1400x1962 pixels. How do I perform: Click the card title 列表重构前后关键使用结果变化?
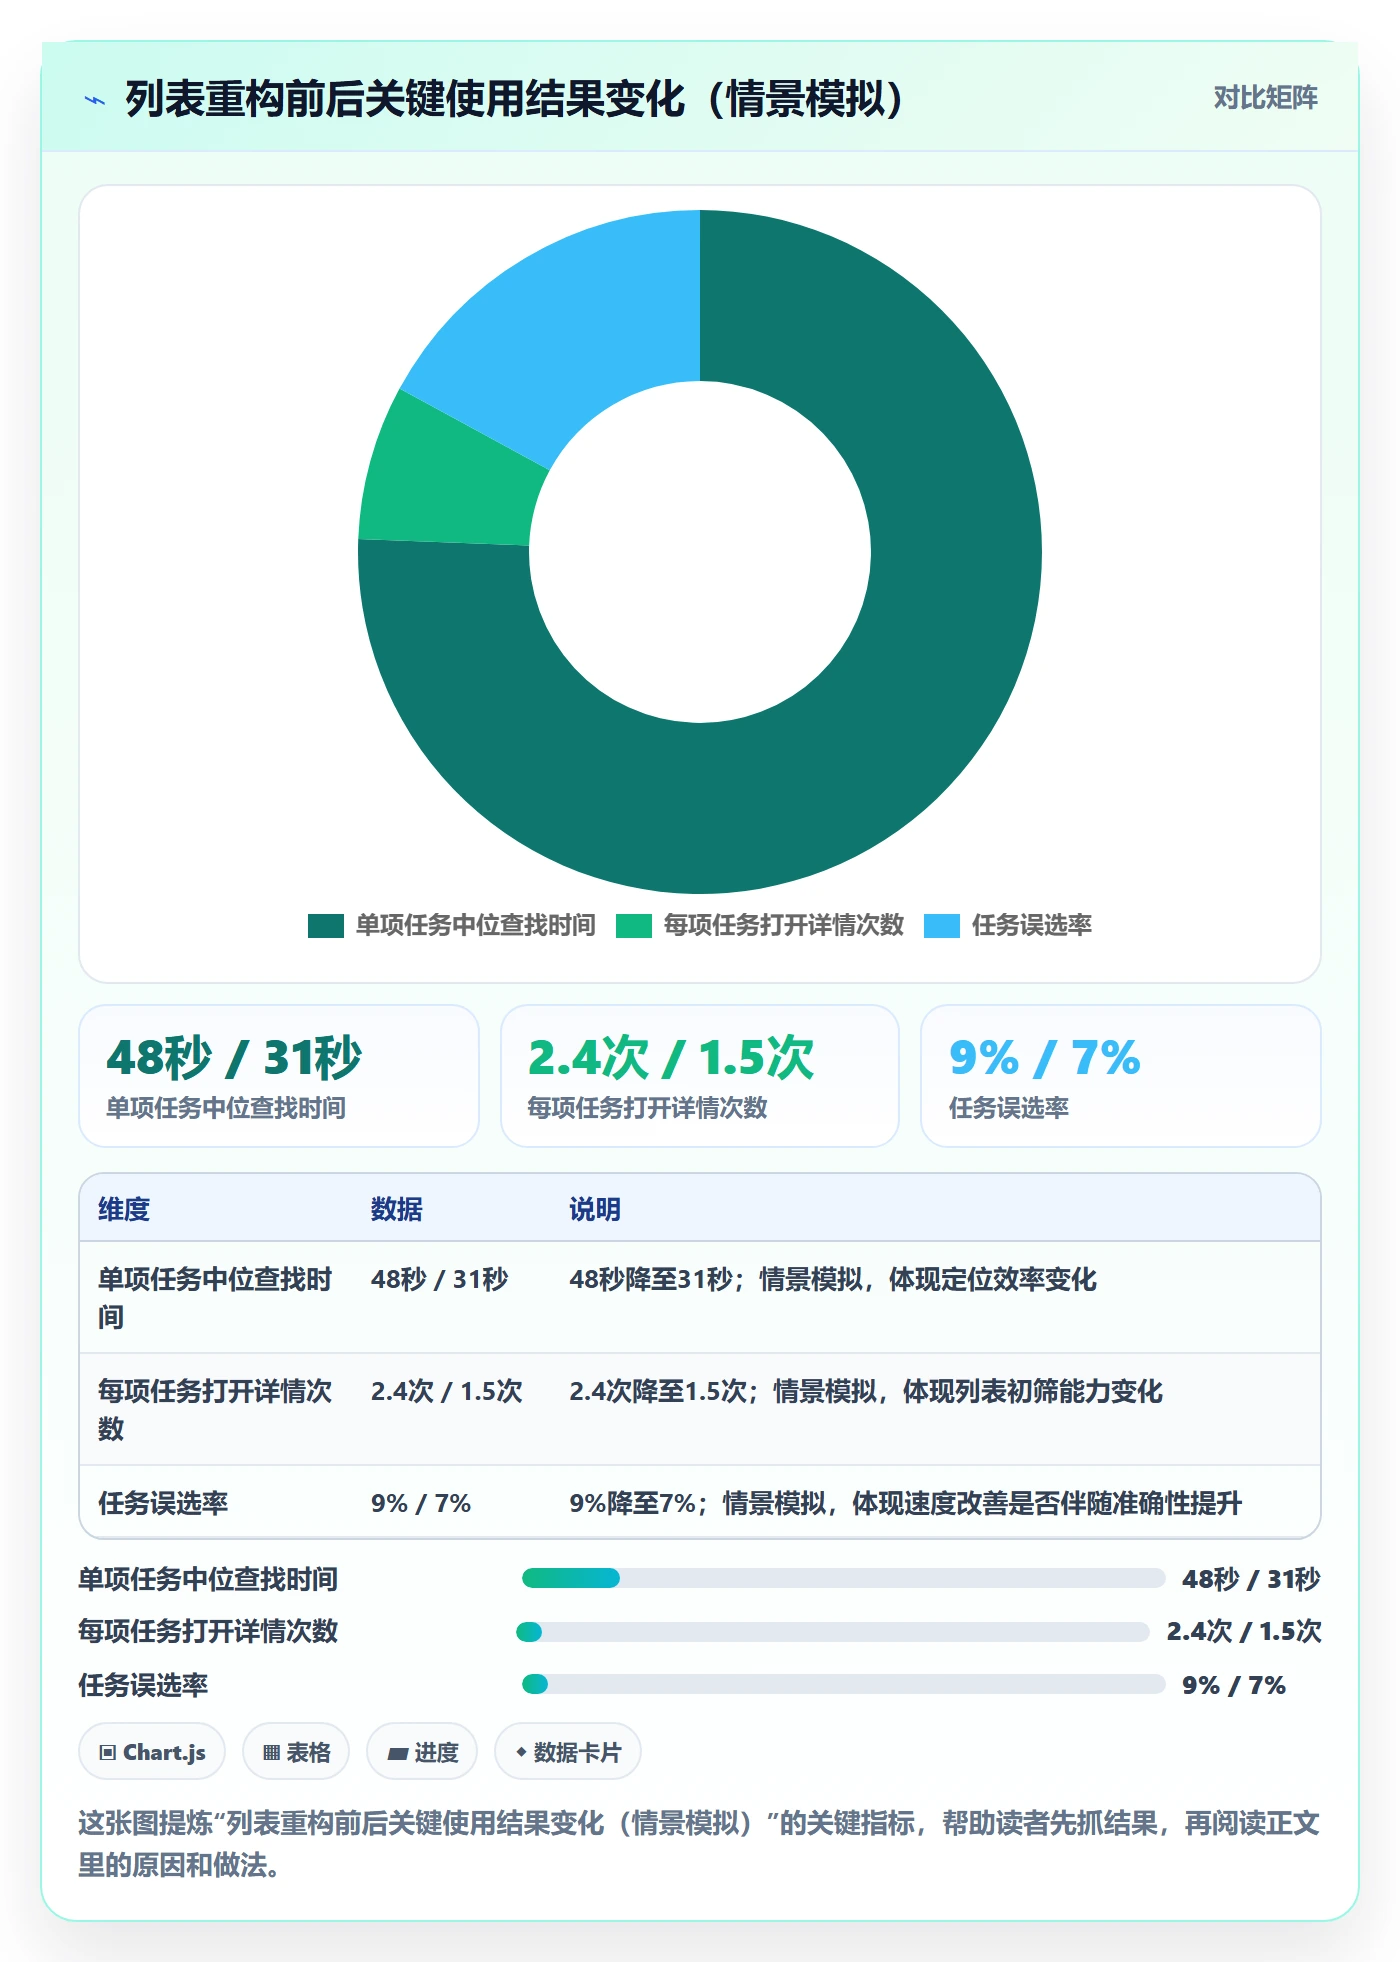pos(516,99)
